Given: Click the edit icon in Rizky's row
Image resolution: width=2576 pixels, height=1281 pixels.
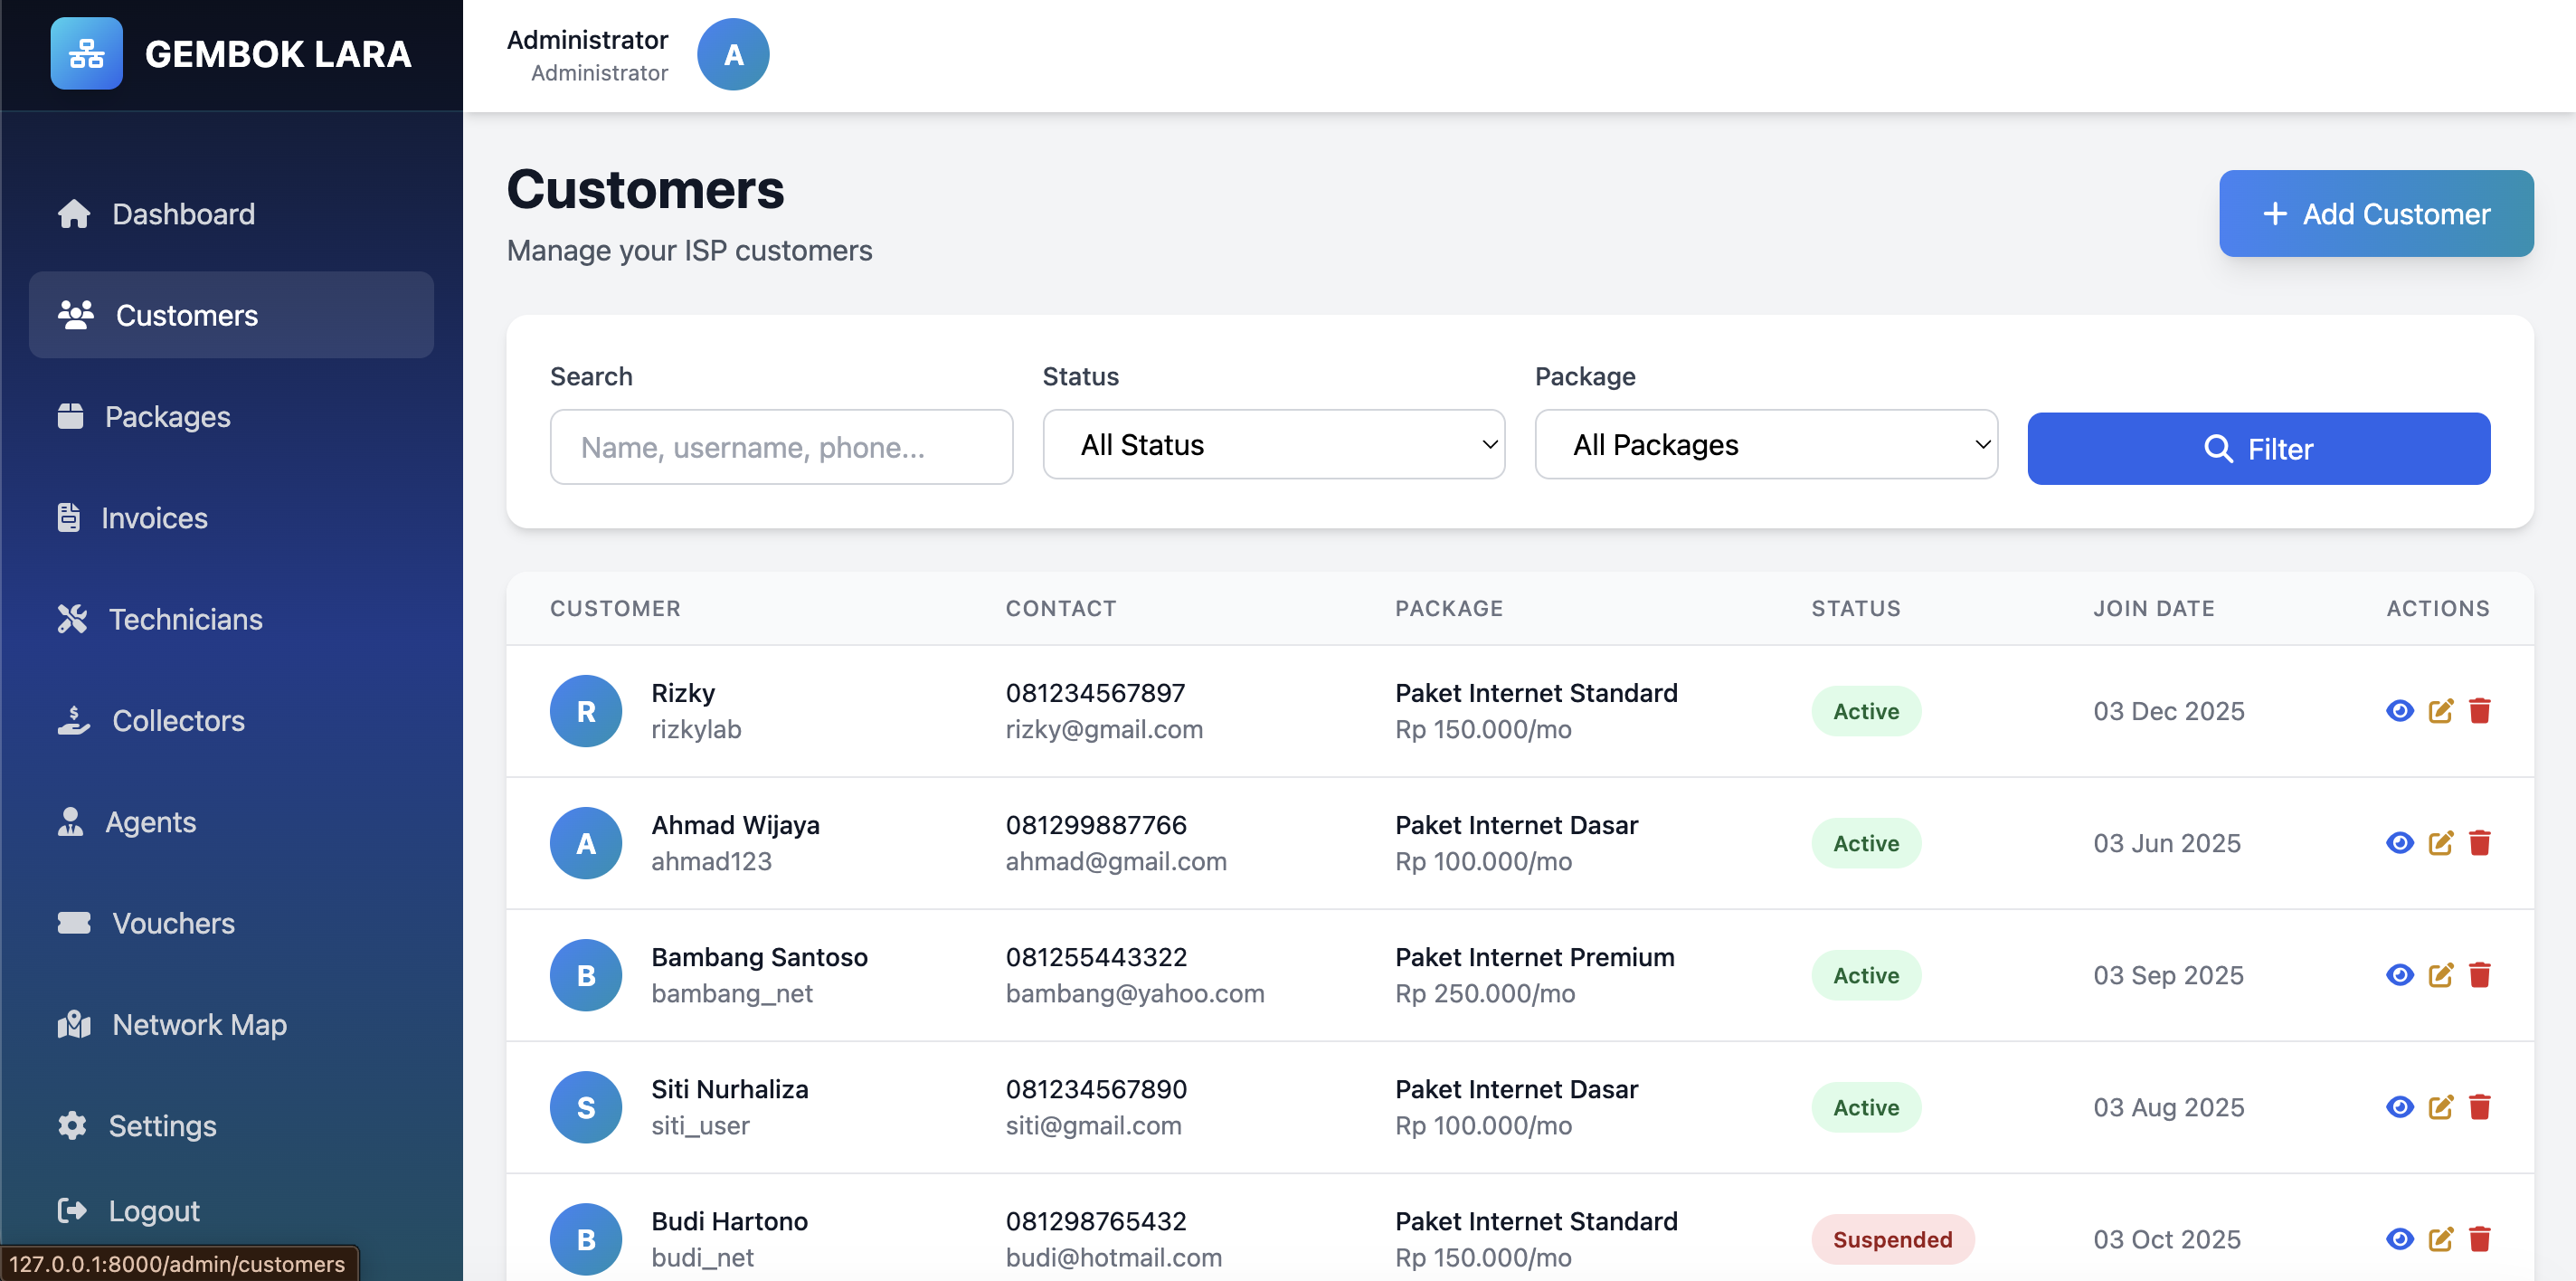Looking at the screenshot, I should 2440,711.
